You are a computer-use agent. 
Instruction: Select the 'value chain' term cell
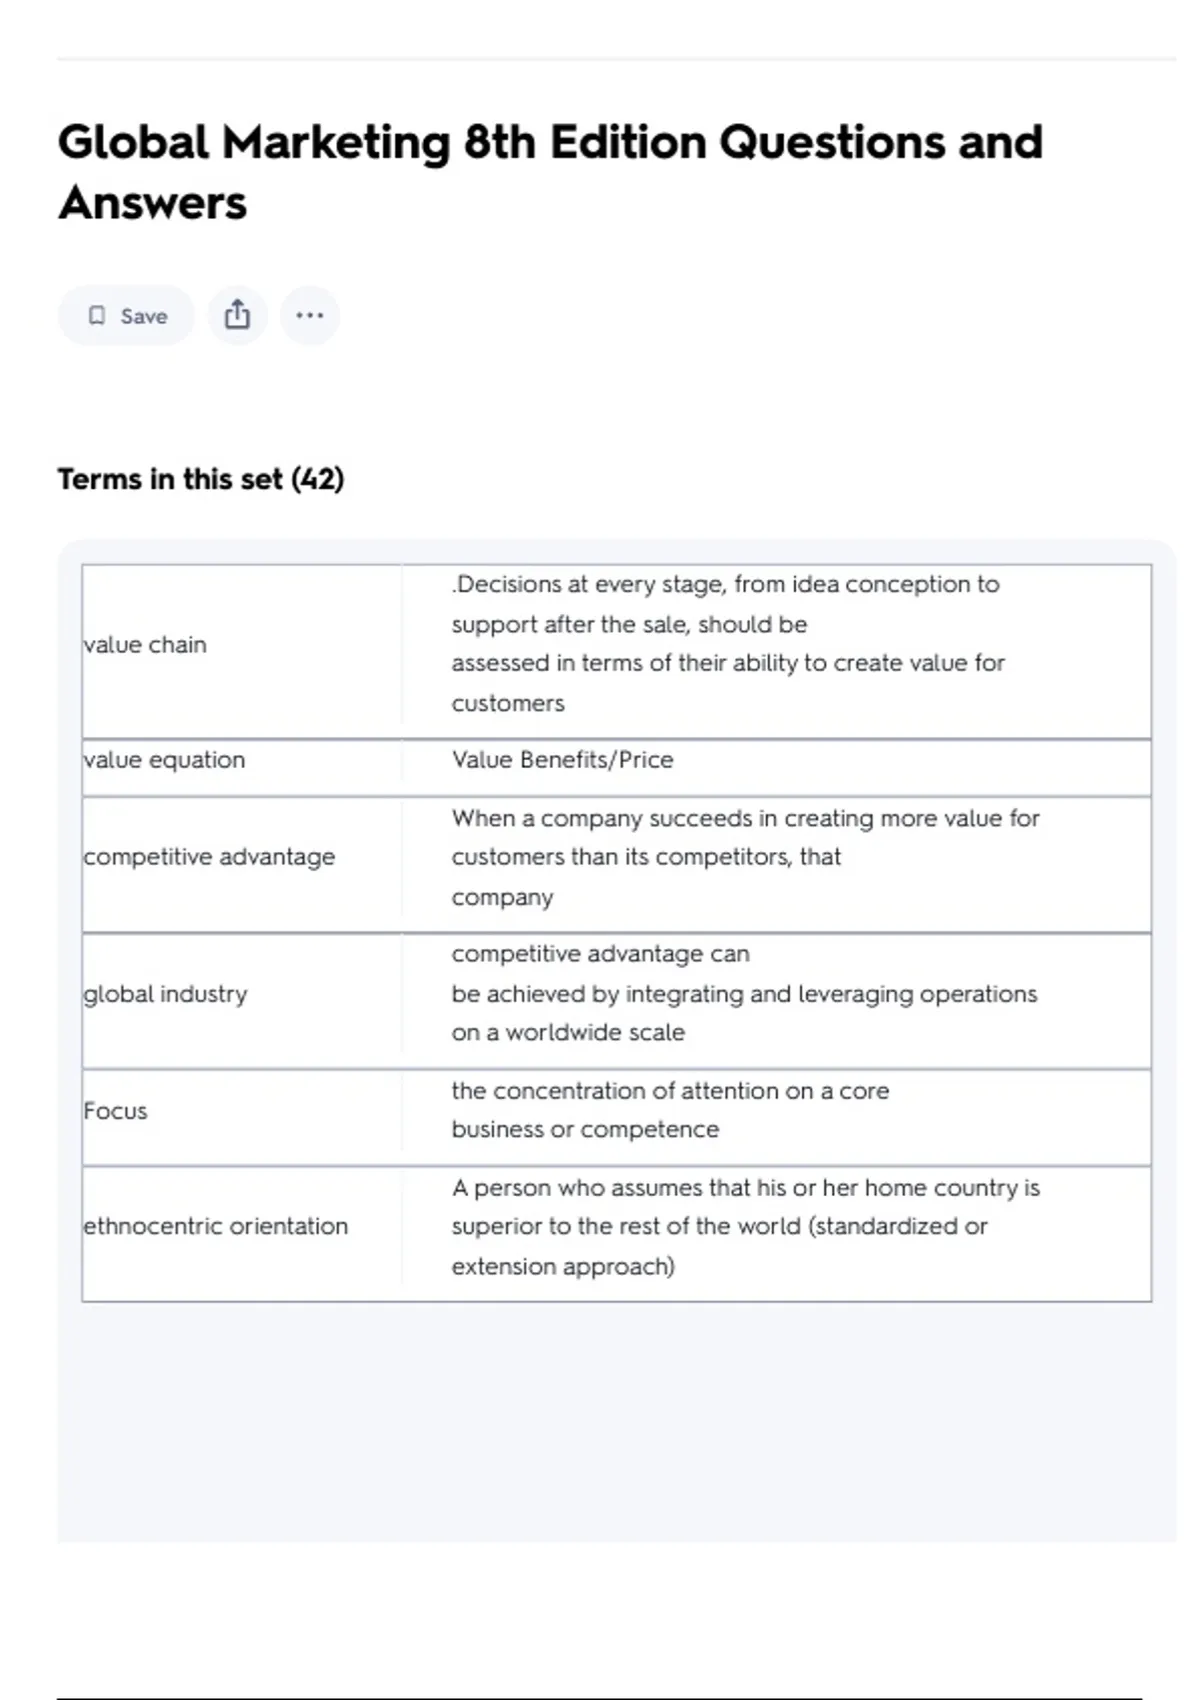(146, 645)
